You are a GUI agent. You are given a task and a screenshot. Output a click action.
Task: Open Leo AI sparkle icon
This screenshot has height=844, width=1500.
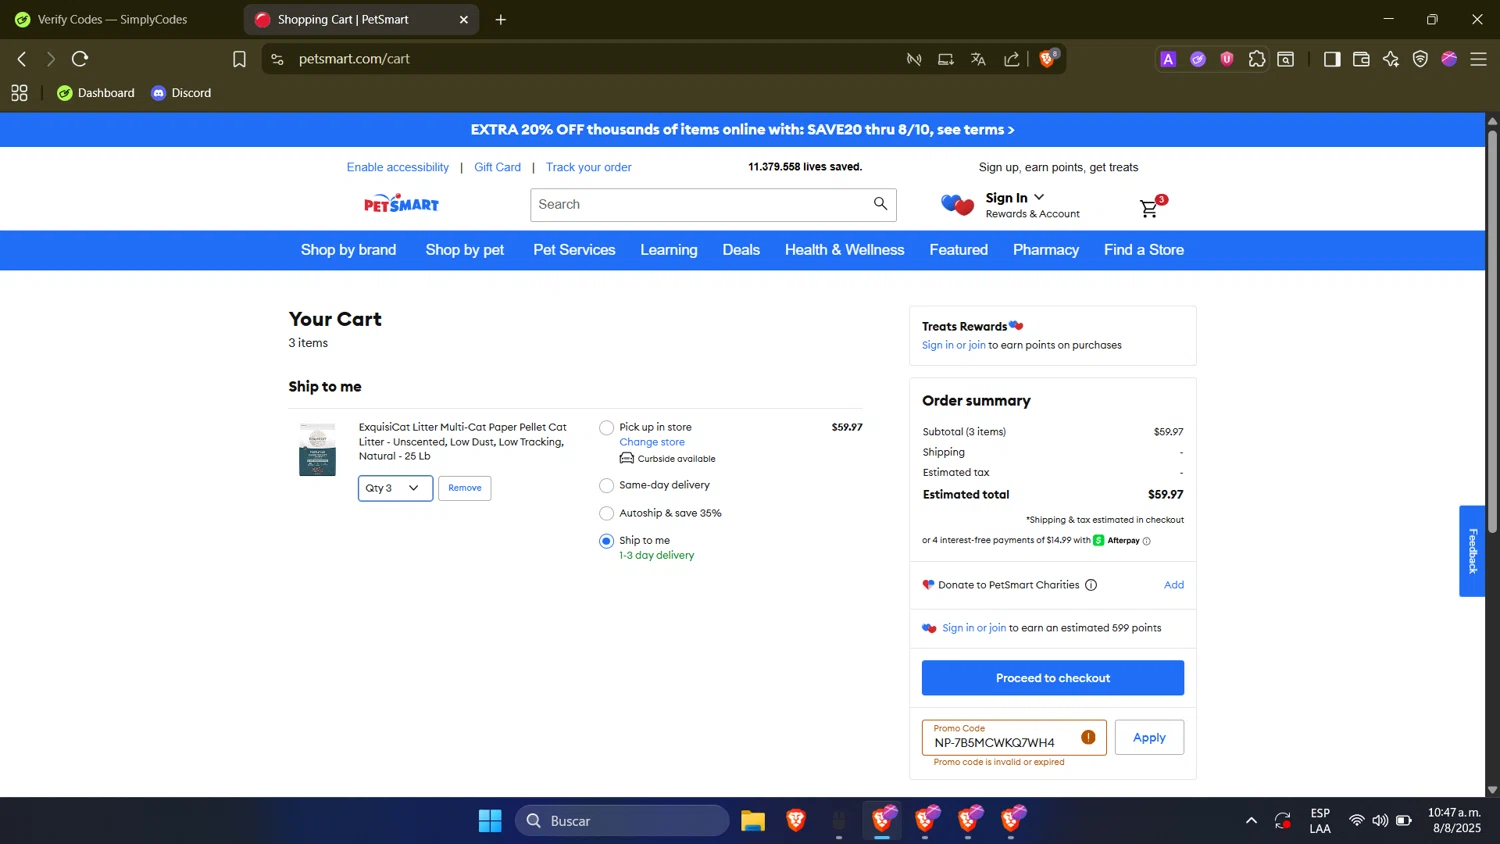[1391, 59]
